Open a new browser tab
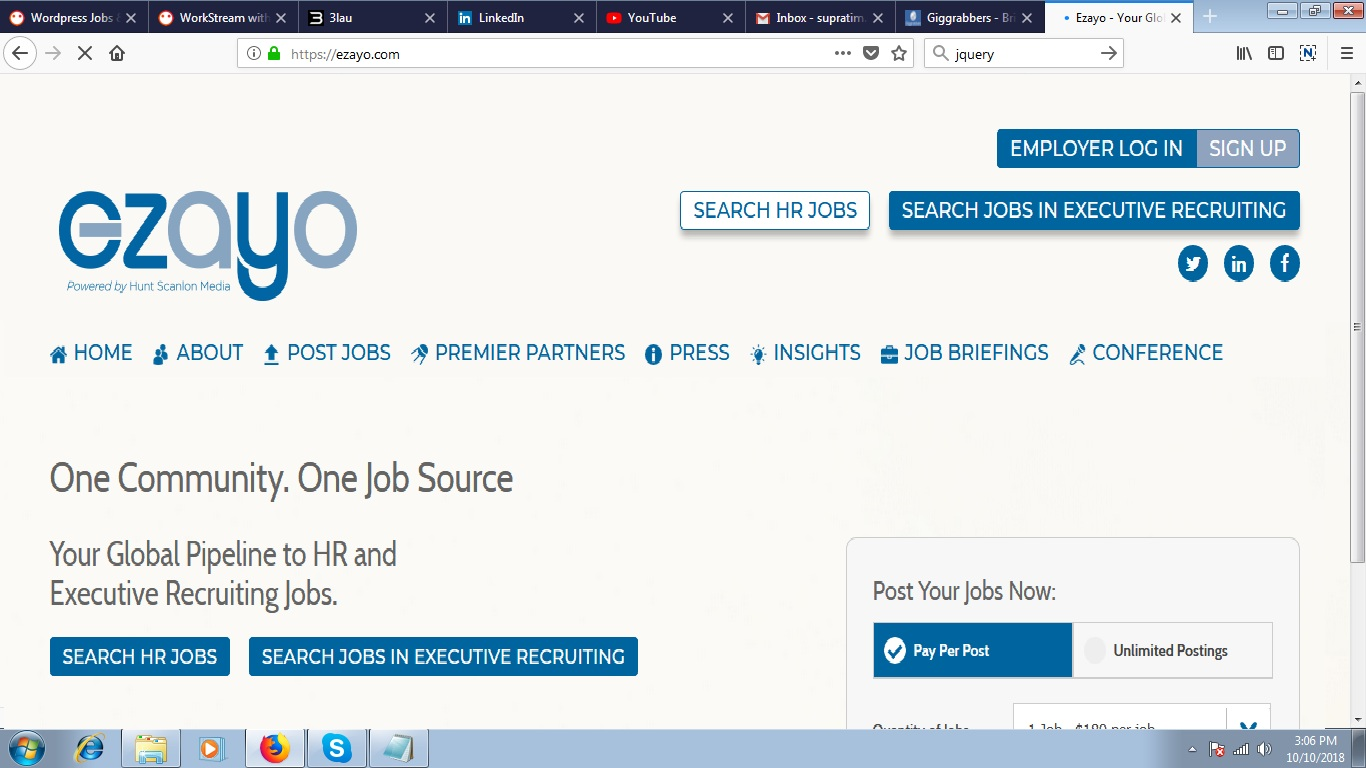Image resolution: width=1366 pixels, height=768 pixels. click(1210, 17)
